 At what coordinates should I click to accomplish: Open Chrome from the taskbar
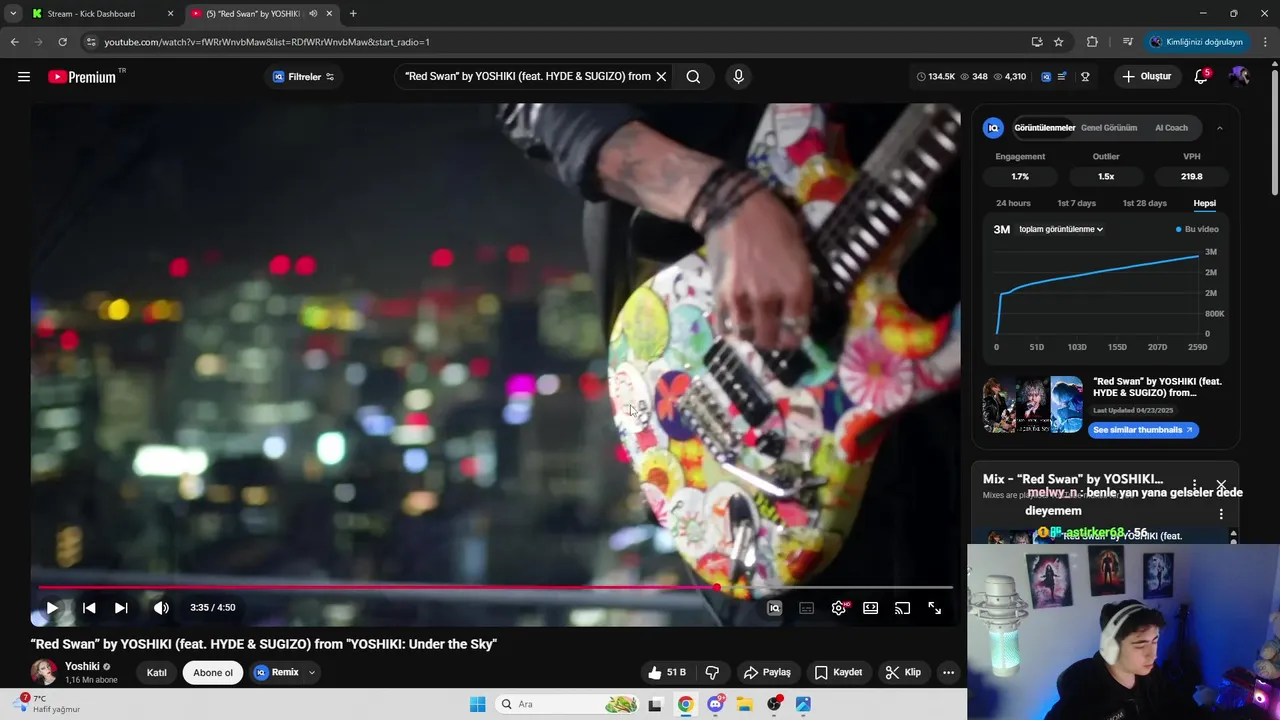coord(685,704)
